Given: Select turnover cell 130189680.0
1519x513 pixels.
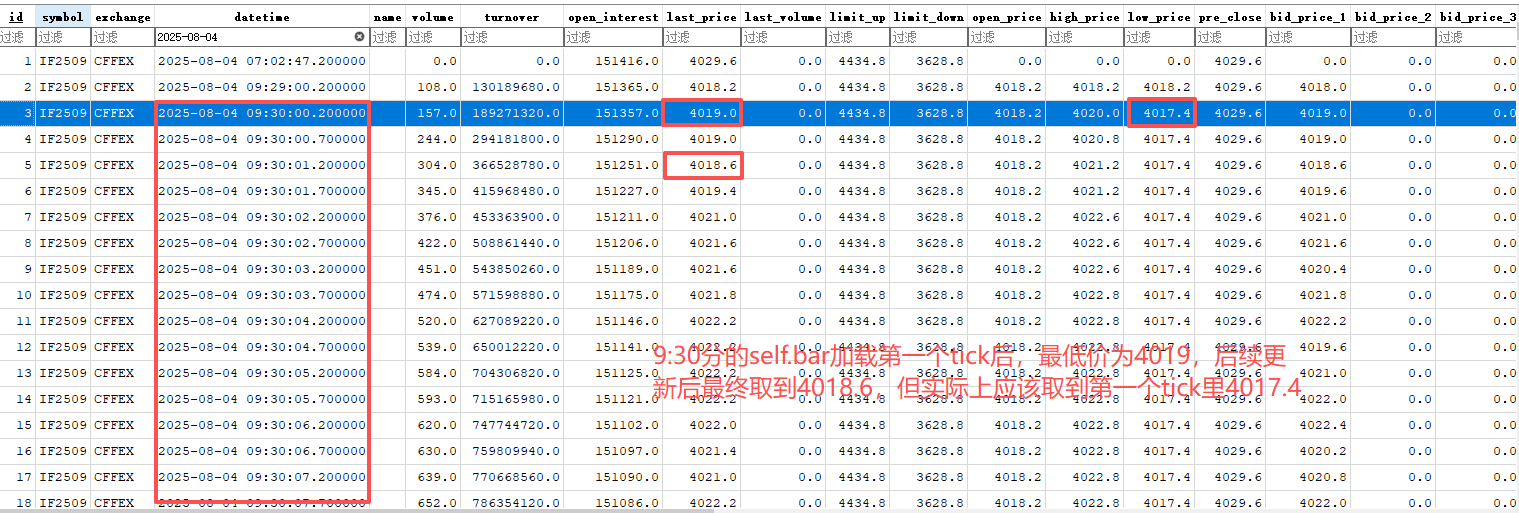Looking at the screenshot, I should coord(511,87).
